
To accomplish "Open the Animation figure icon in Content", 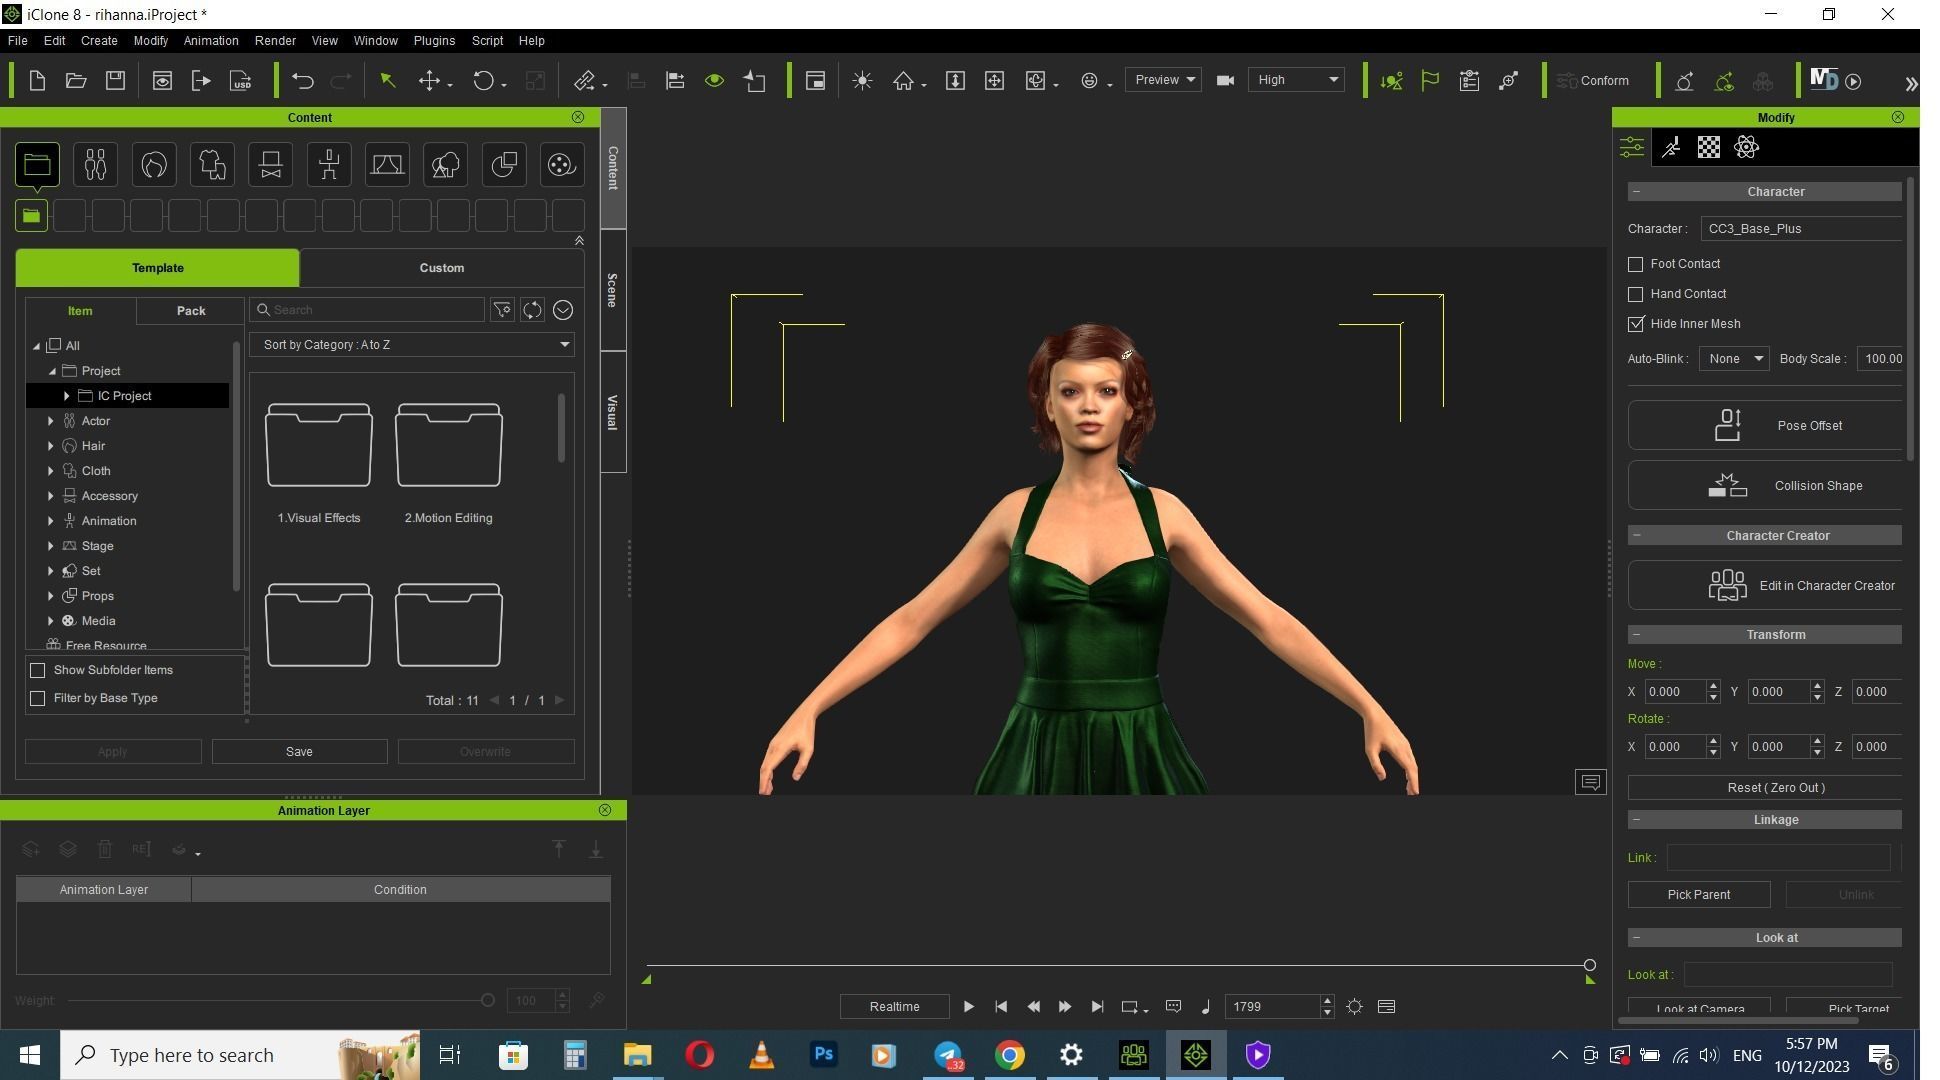I will pos(329,165).
